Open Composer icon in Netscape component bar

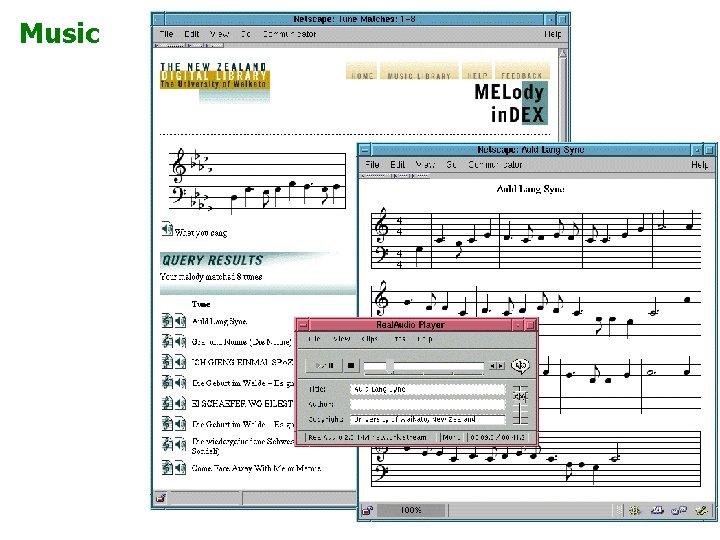[x=702, y=510]
